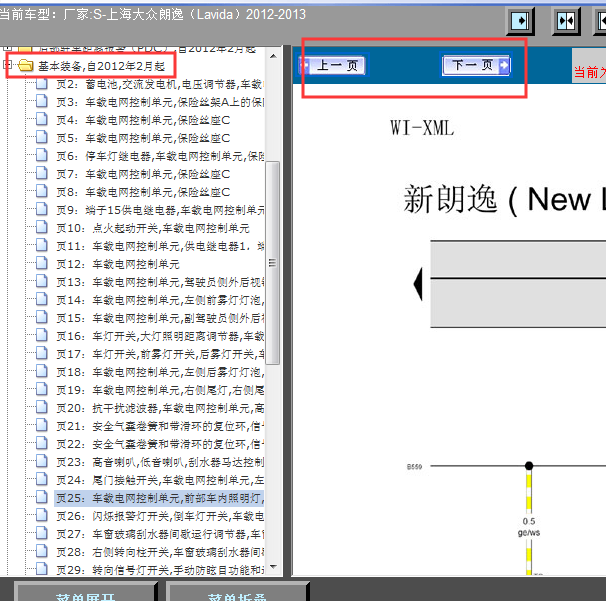
Task: Click the tree panel scroll-up arrow
Action: pos(273,56)
